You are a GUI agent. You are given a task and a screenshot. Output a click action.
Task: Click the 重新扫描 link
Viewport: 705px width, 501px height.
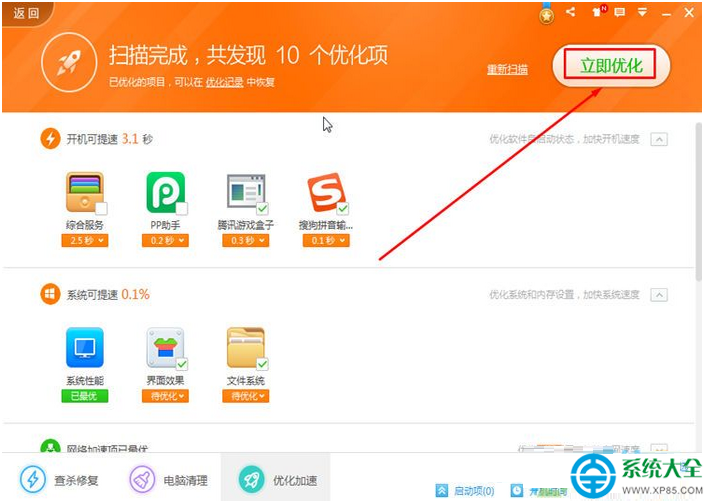pos(507,69)
